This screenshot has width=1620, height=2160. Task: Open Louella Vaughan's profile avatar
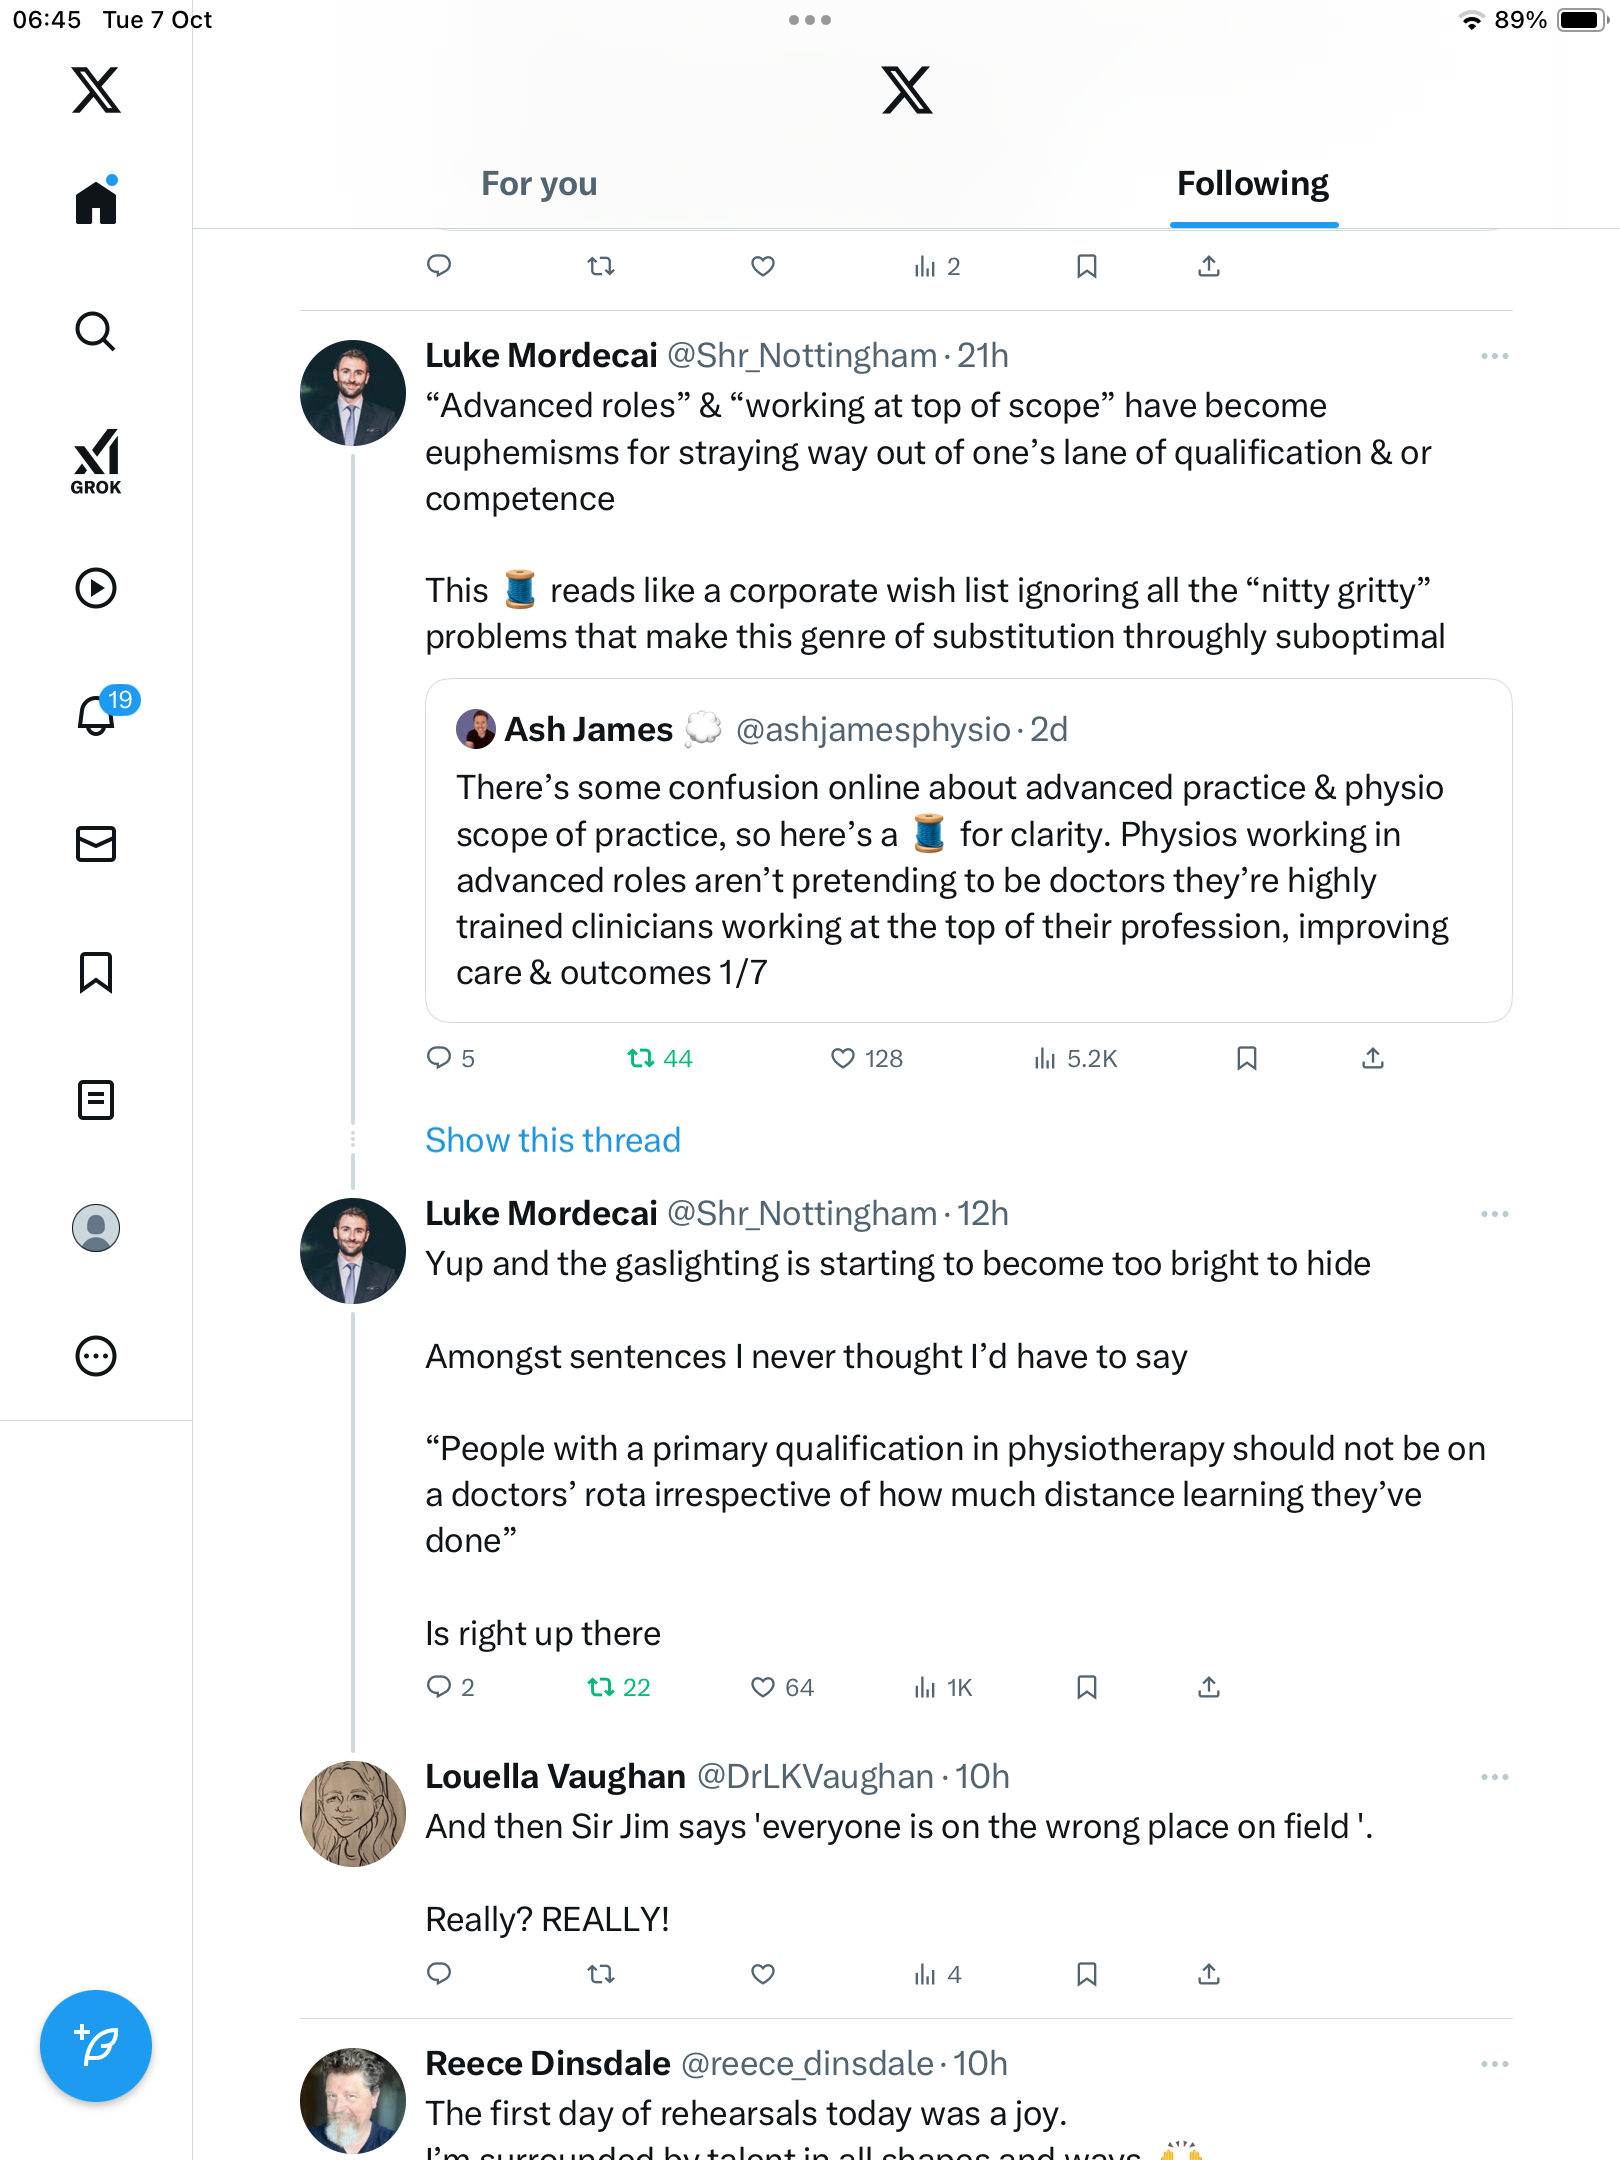point(353,1814)
